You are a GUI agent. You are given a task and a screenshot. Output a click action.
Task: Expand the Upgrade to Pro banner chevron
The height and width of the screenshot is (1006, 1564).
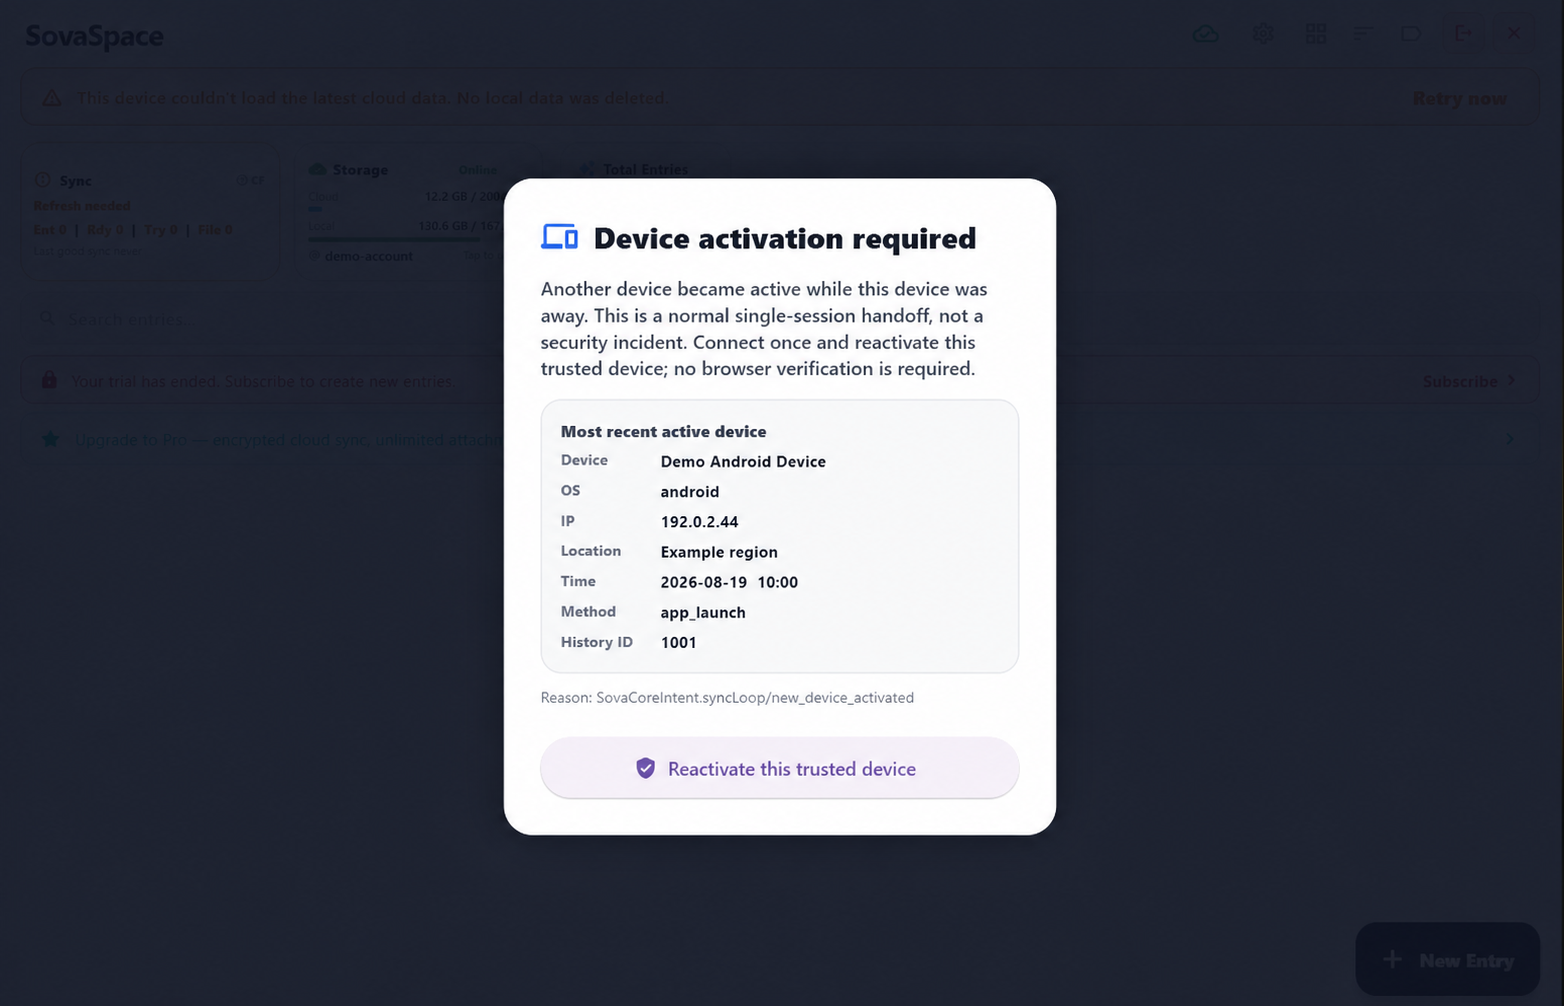[x=1510, y=439]
